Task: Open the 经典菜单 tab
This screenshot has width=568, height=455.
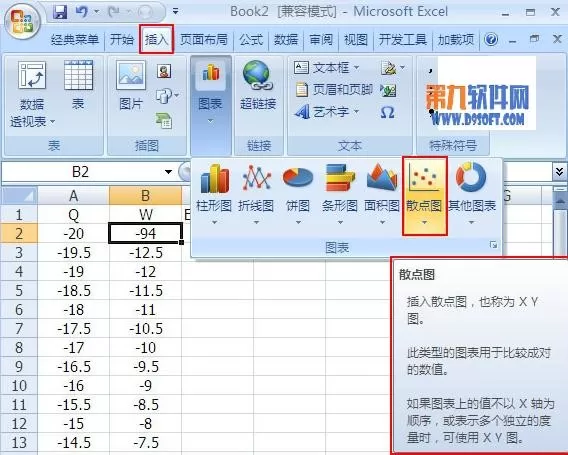Action: coord(75,39)
